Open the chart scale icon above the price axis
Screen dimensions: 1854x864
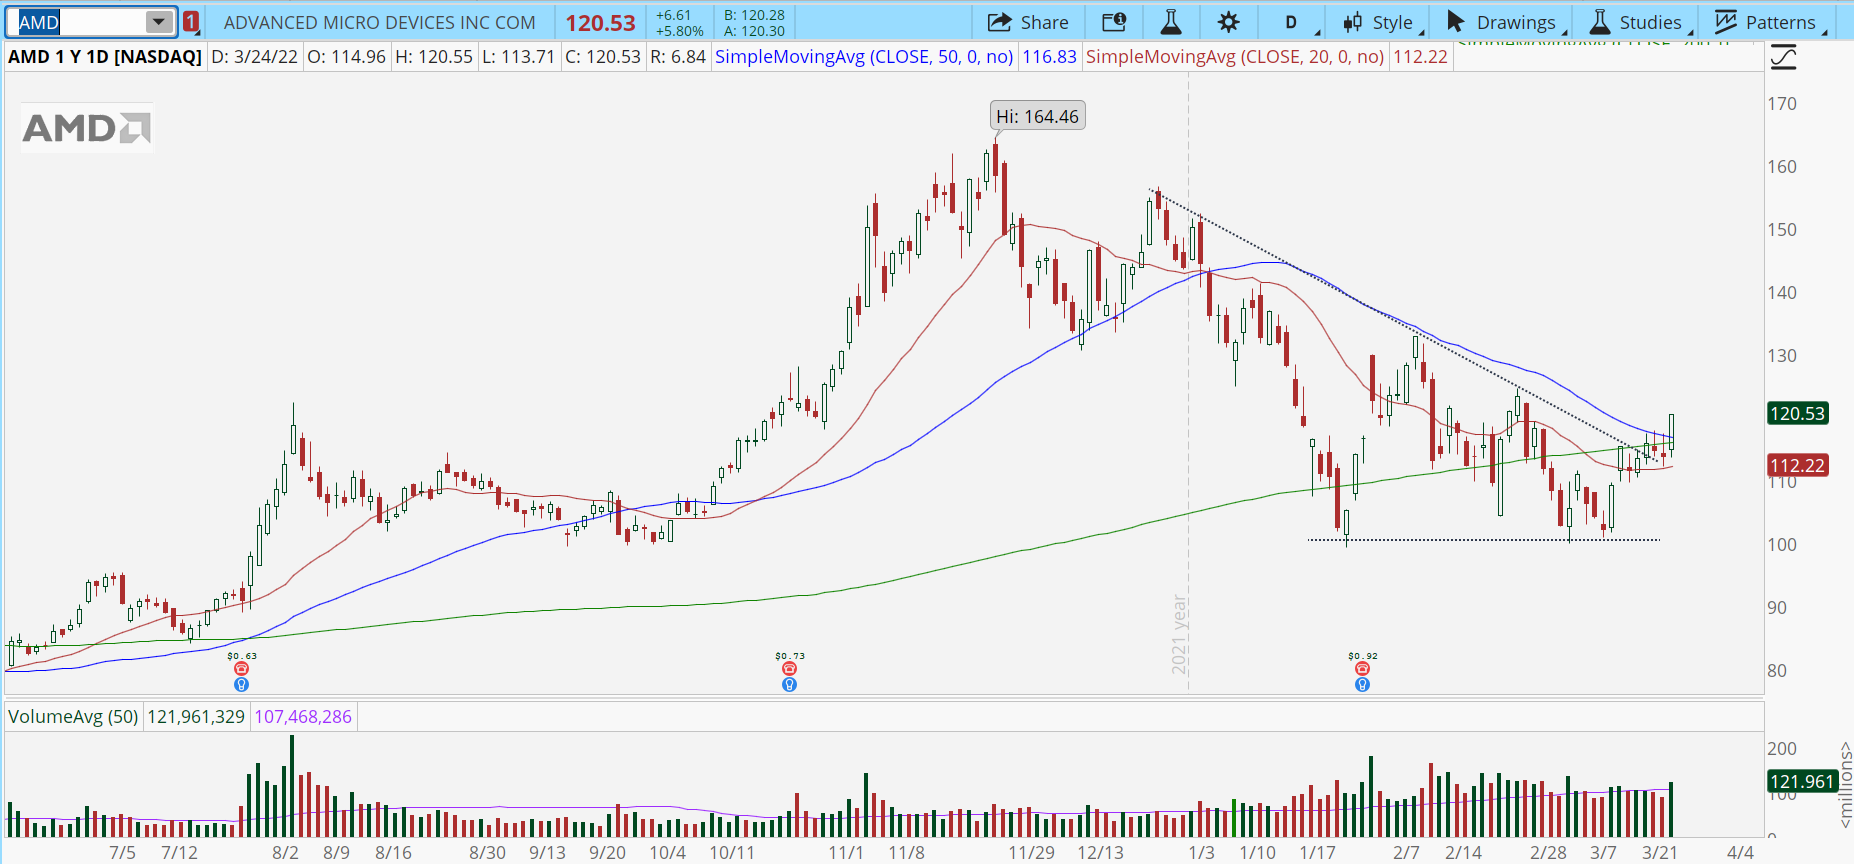pos(1783,58)
